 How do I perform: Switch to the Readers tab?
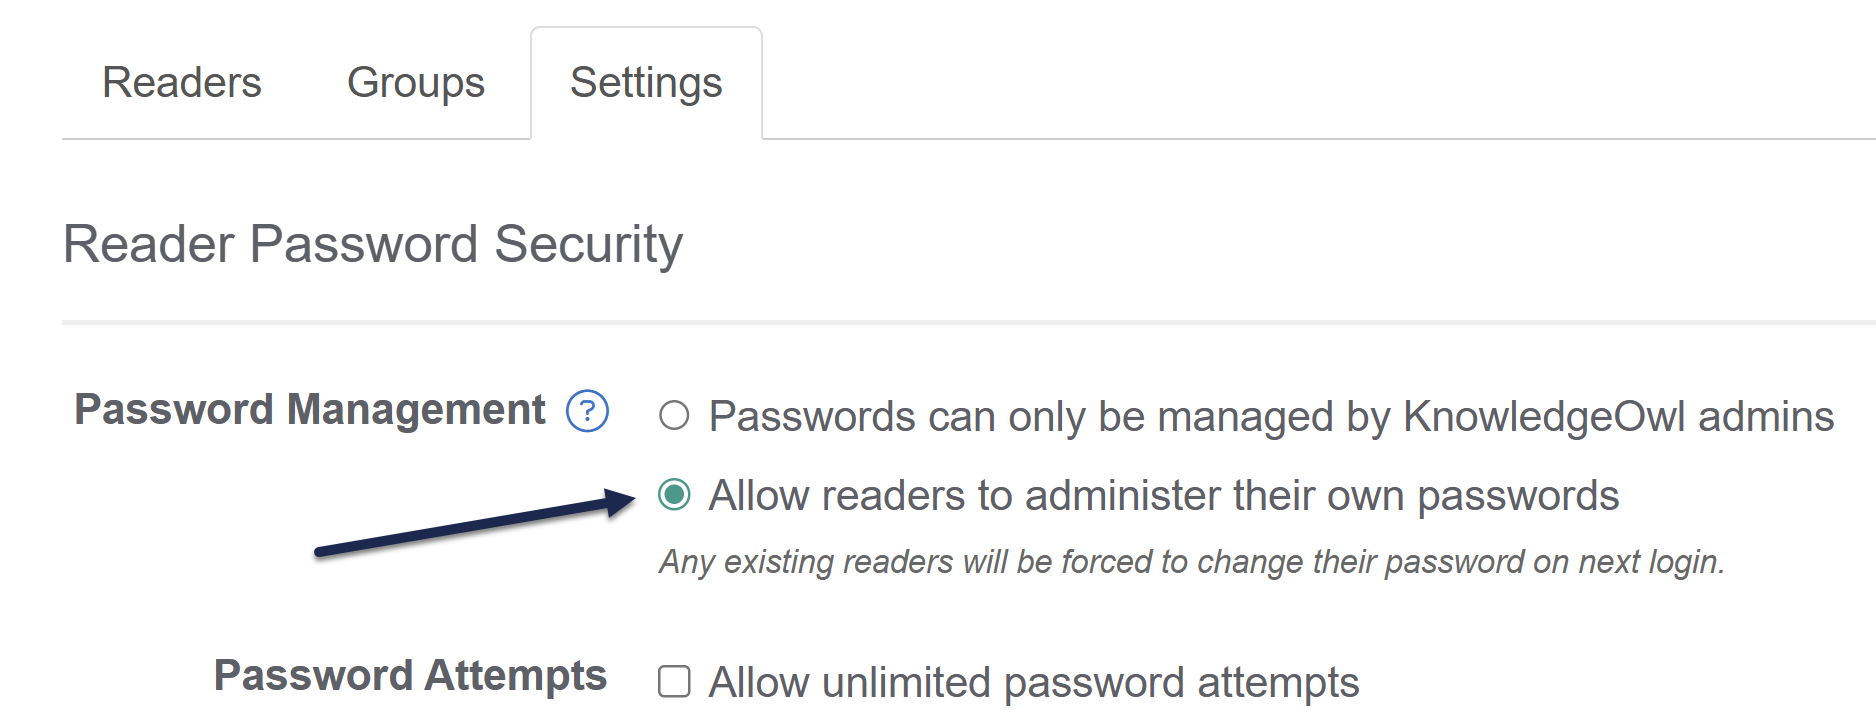(x=181, y=82)
